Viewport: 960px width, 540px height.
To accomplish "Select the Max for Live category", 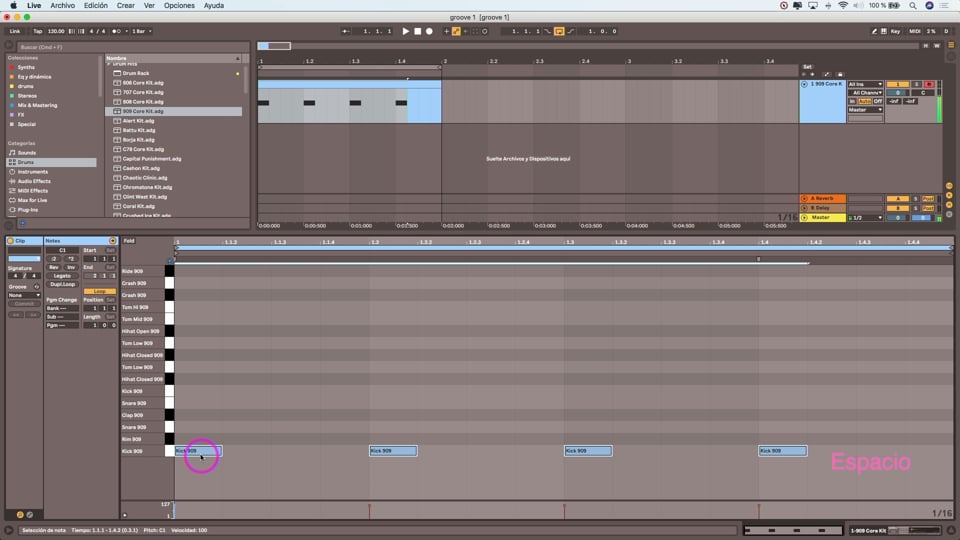I will 32,200.
